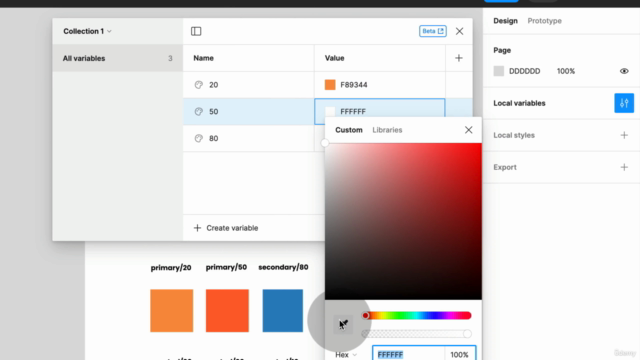This screenshot has height=360, width=640.
Task: Select the primary/50 red-orange square
Action: pyautogui.click(x=227, y=311)
